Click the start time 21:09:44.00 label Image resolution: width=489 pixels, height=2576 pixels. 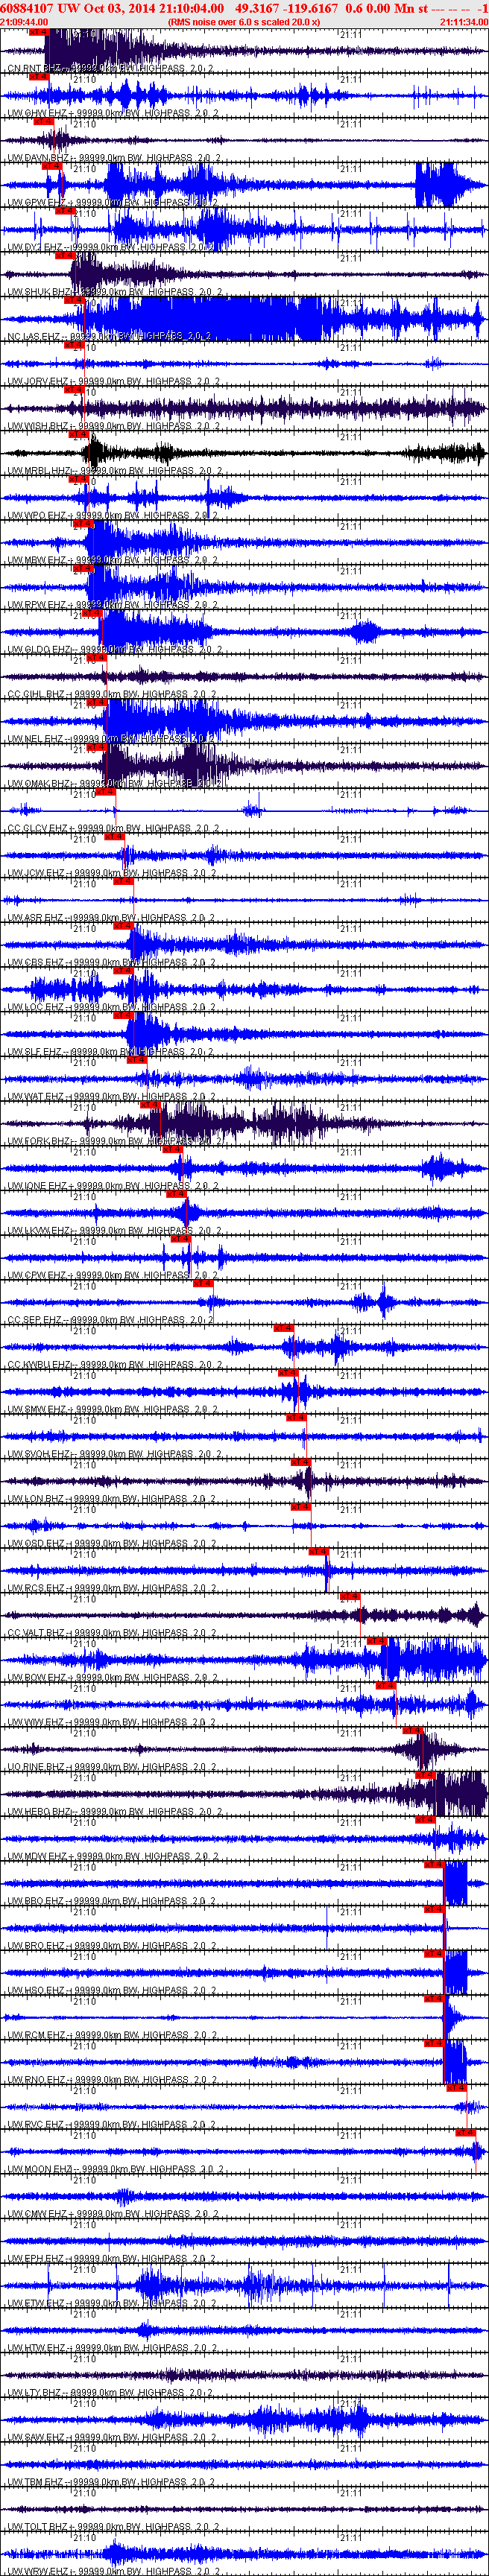tap(24, 21)
